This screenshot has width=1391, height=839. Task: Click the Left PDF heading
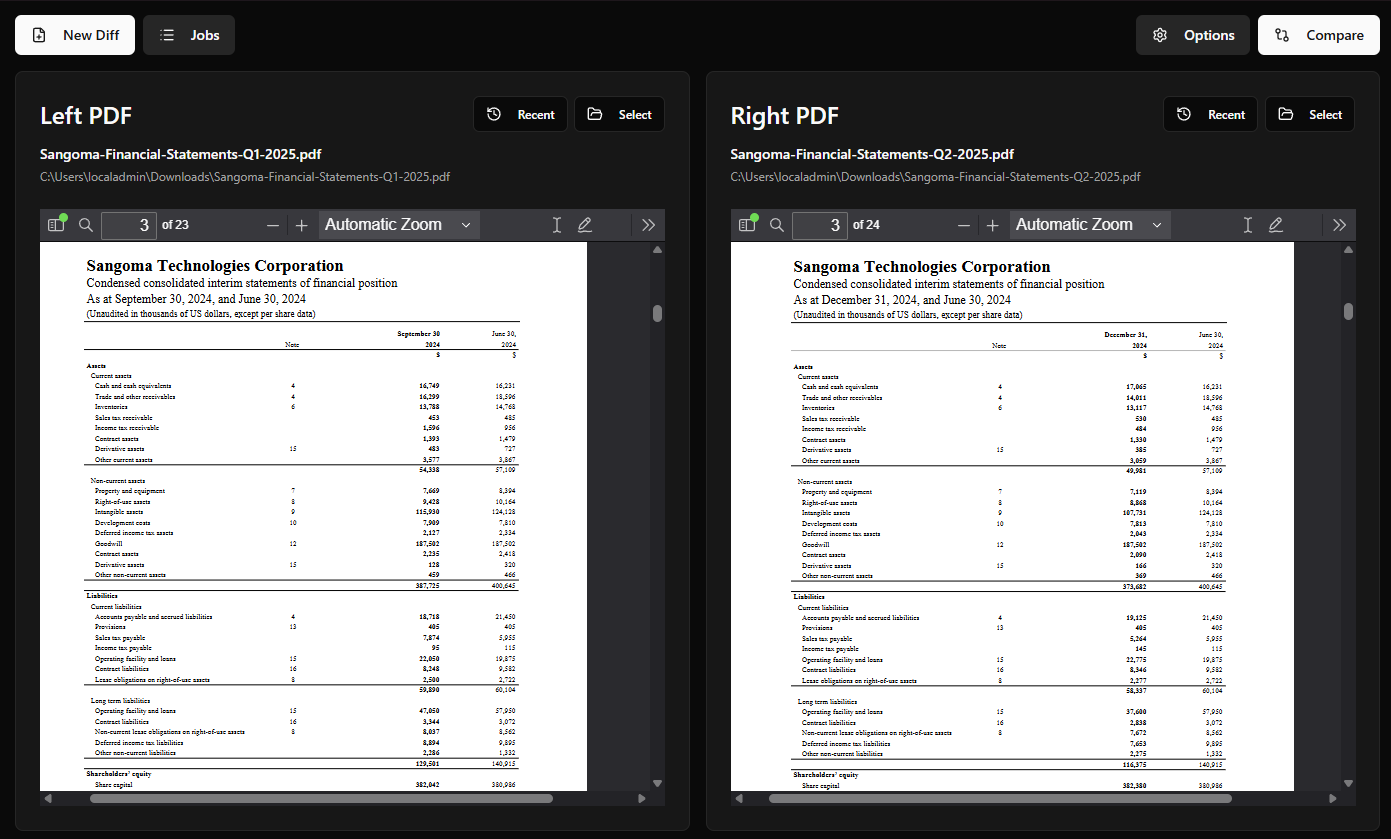[x=86, y=116]
